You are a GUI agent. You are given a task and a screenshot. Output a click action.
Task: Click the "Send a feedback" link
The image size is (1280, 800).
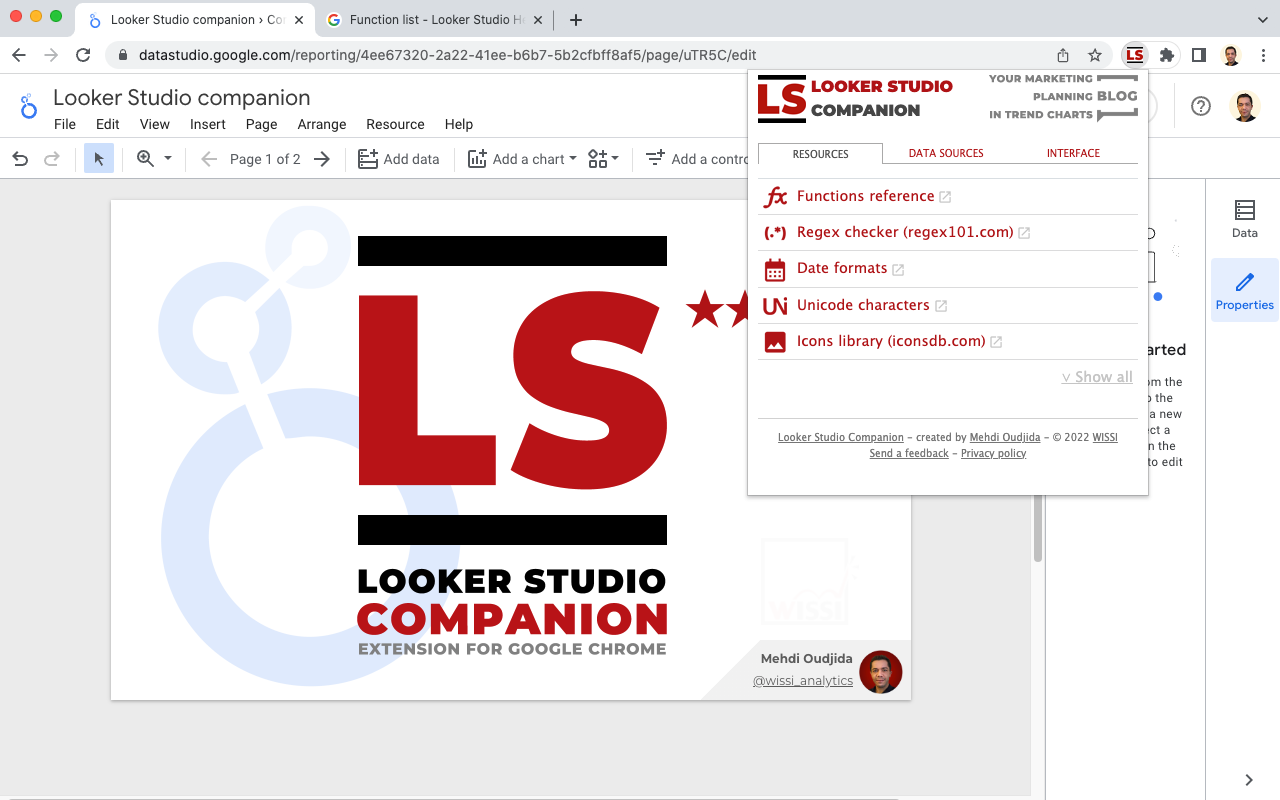pyautogui.click(x=908, y=453)
